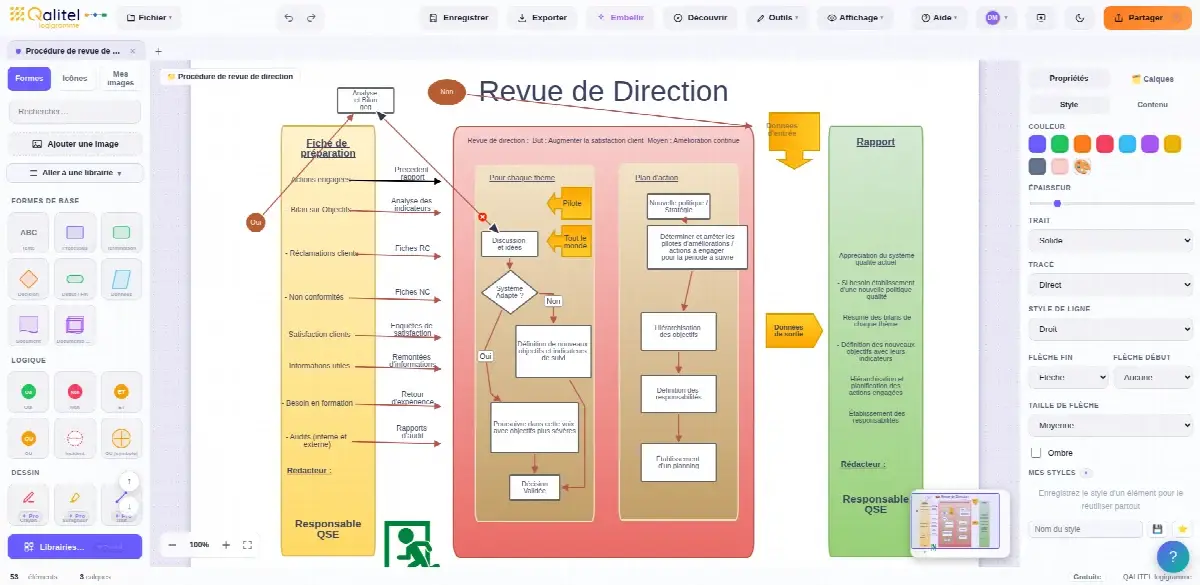
Task: Click the zoom out minus button
Action: coord(172,545)
